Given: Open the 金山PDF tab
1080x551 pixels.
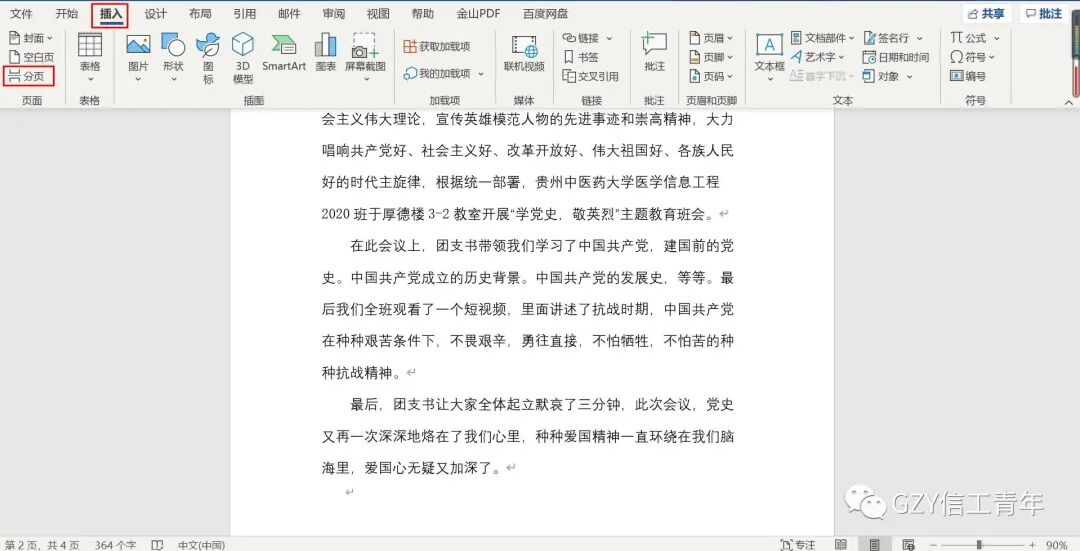Looking at the screenshot, I should (x=478, y=14).
